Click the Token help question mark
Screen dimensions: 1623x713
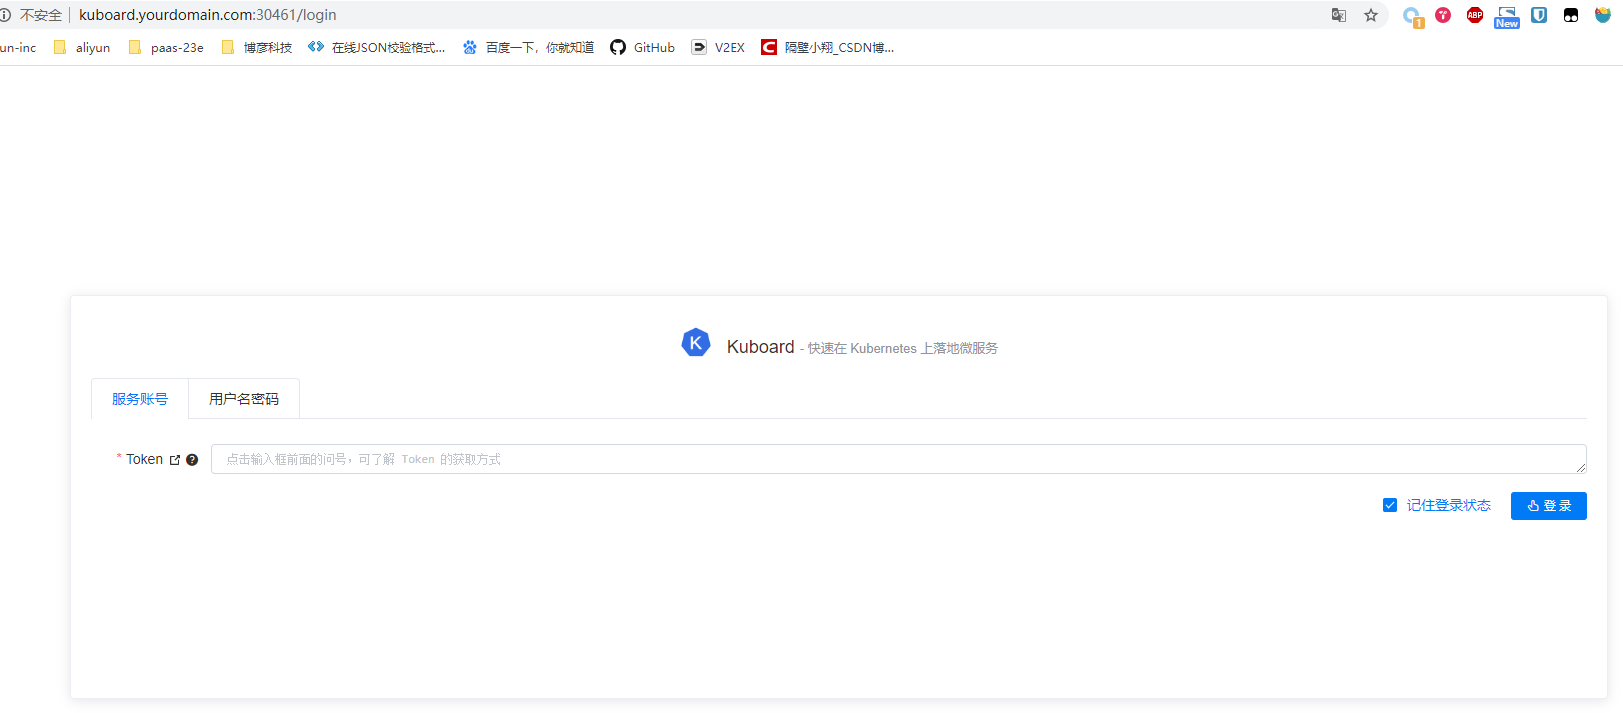click(x=192, y=460)
